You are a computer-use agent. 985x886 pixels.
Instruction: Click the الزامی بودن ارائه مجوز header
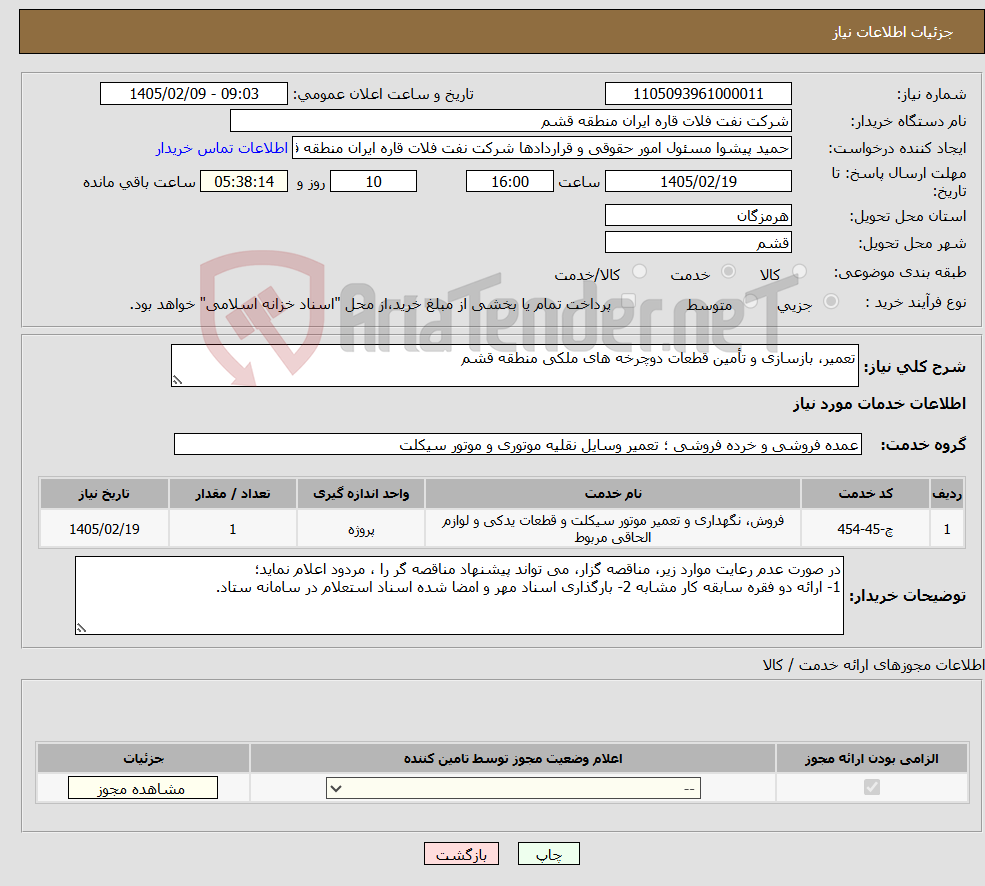click(x=872, y=758)
